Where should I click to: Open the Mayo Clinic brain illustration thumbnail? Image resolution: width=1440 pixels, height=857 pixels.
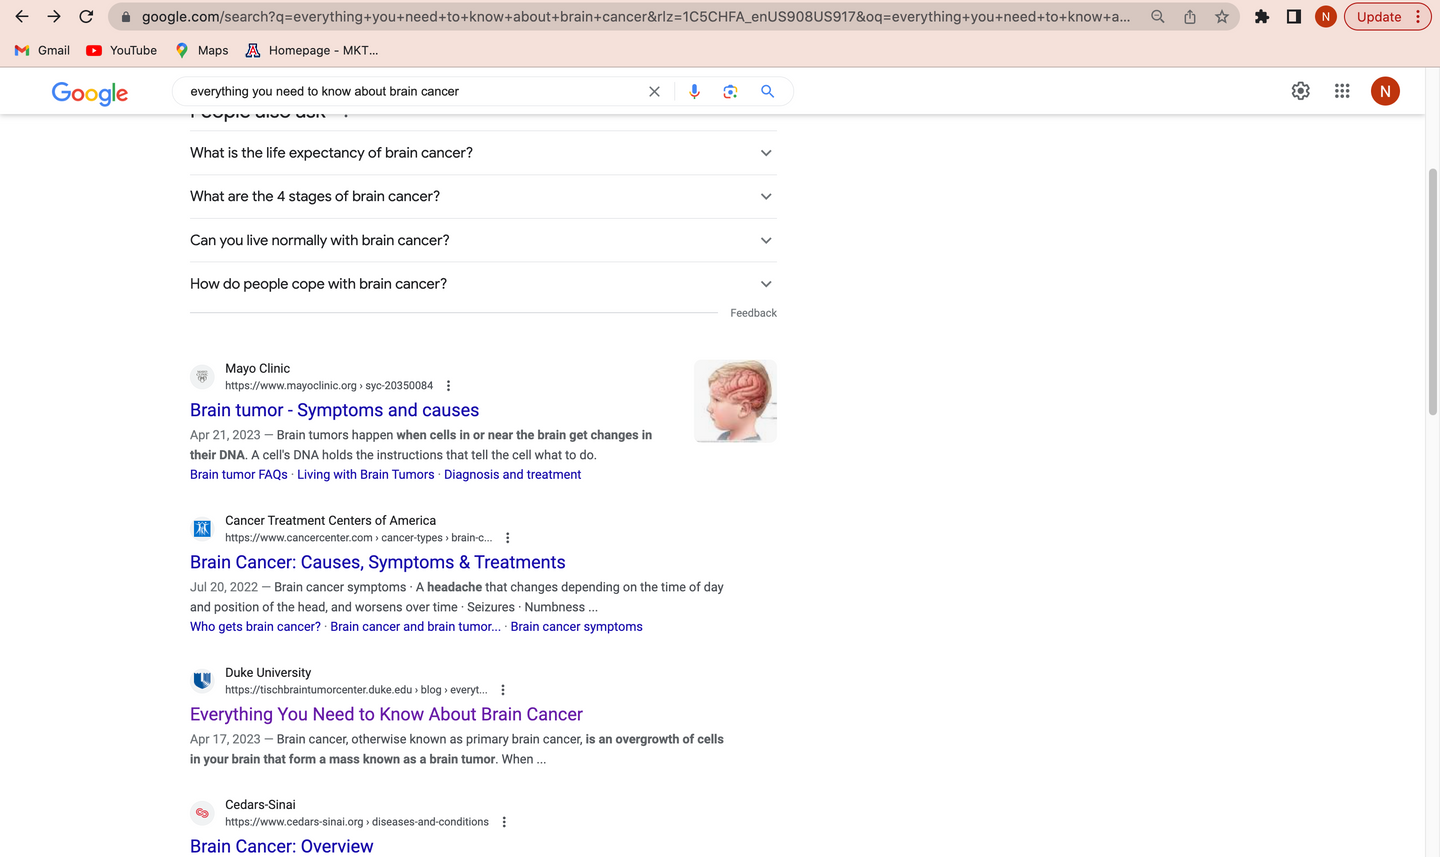tap(735, 401)
